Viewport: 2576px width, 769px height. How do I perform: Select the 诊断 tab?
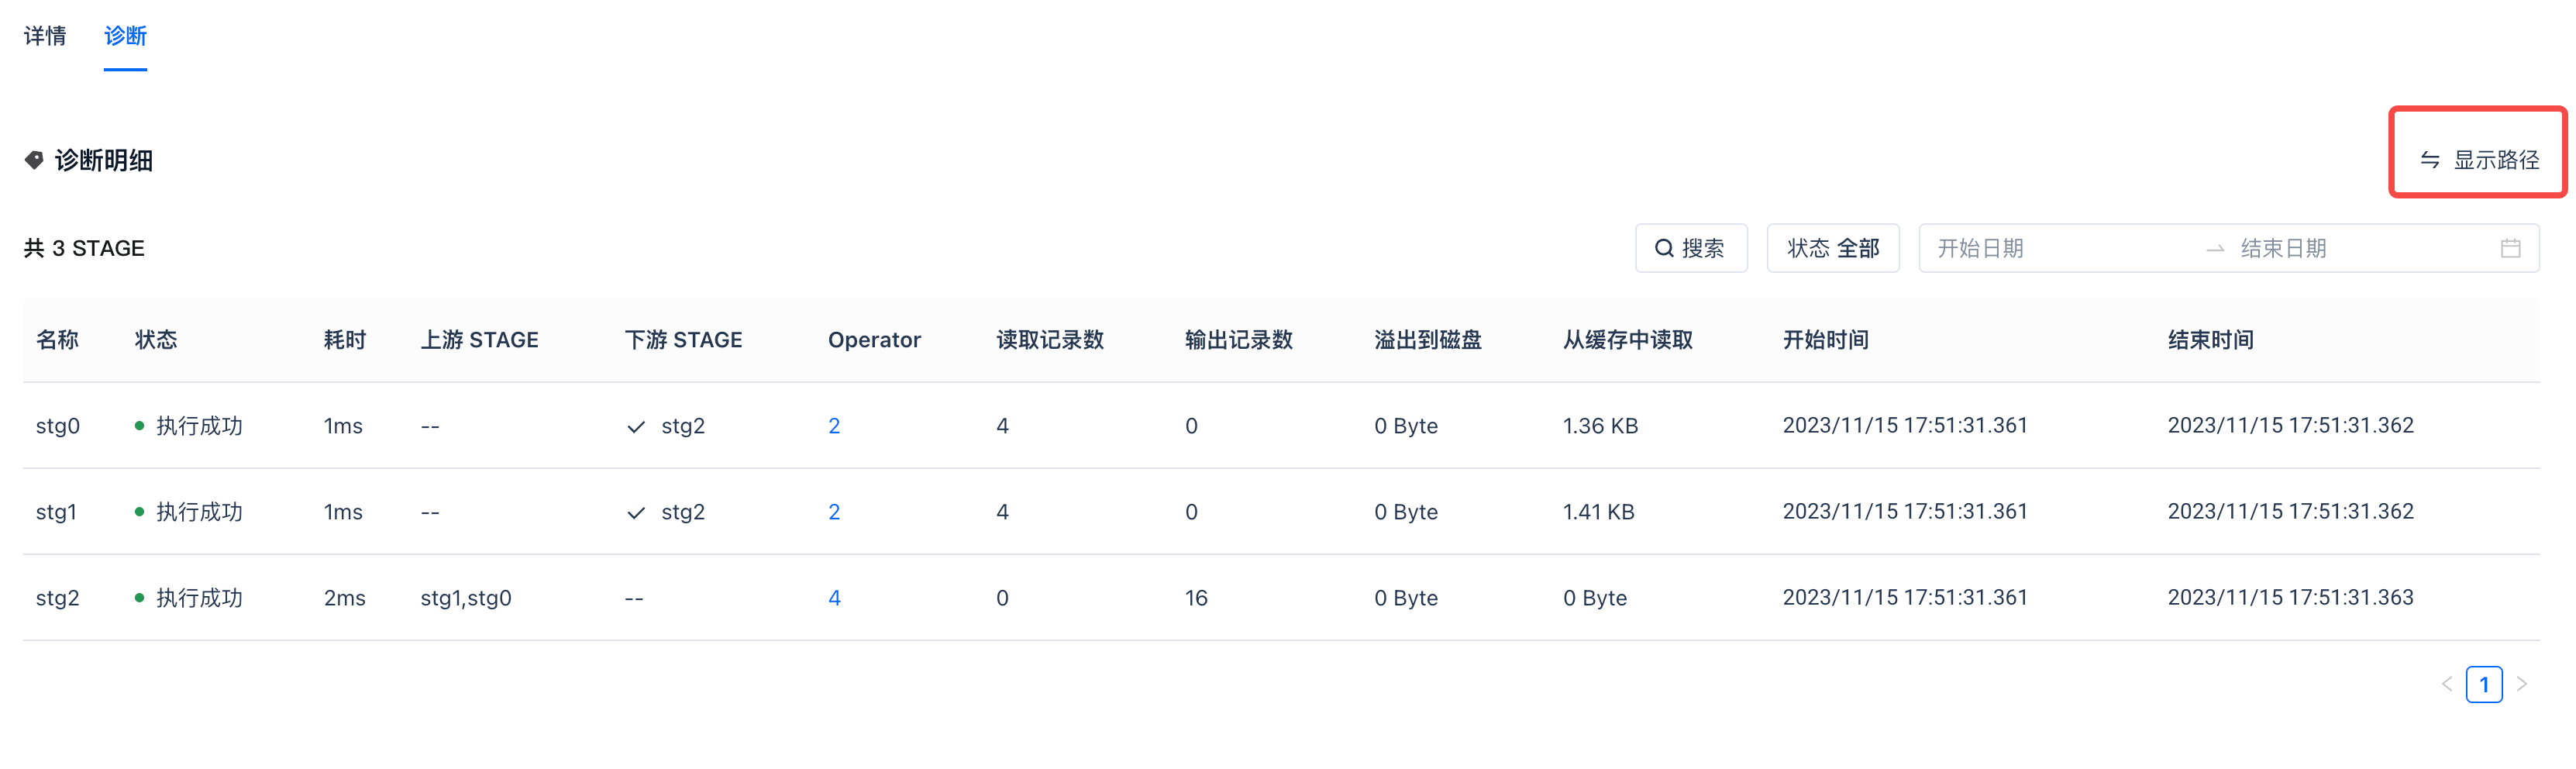pyautogui.click(x=125, y=36)
